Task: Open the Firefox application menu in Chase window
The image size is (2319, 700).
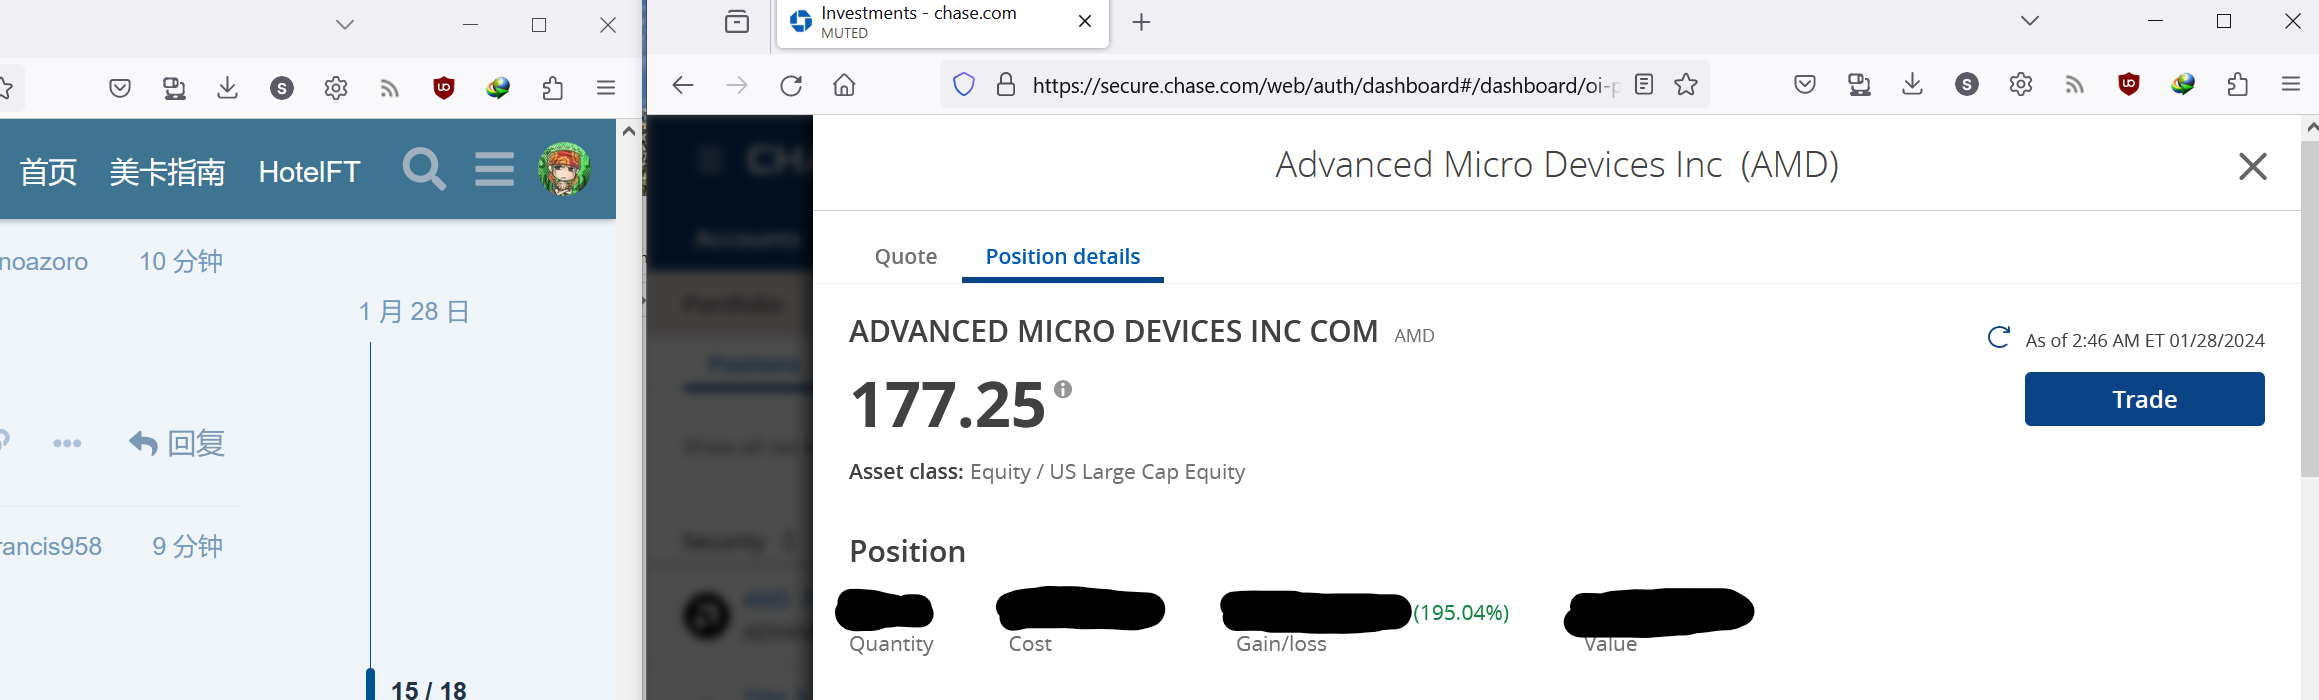Action: 2291,85
